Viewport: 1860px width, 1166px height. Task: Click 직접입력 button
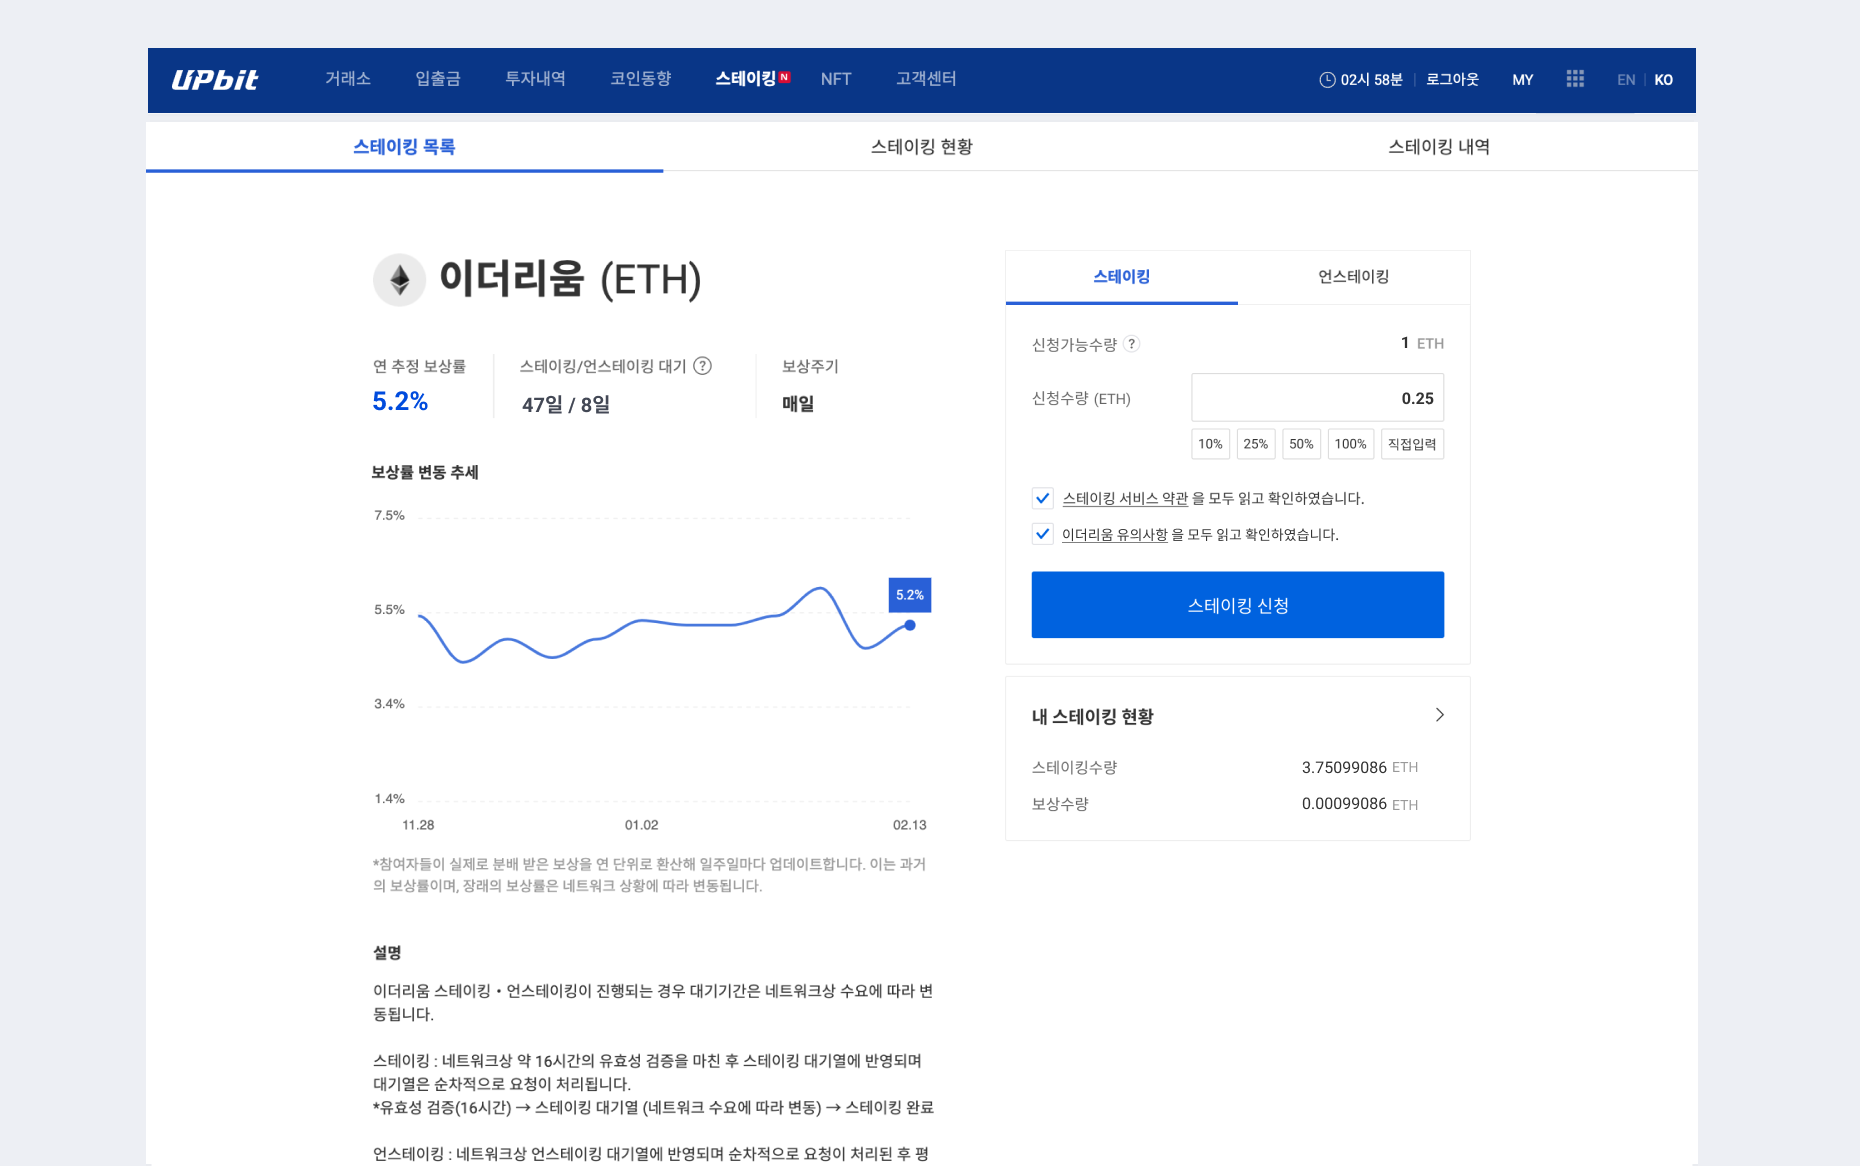(x=1412, y=444)
